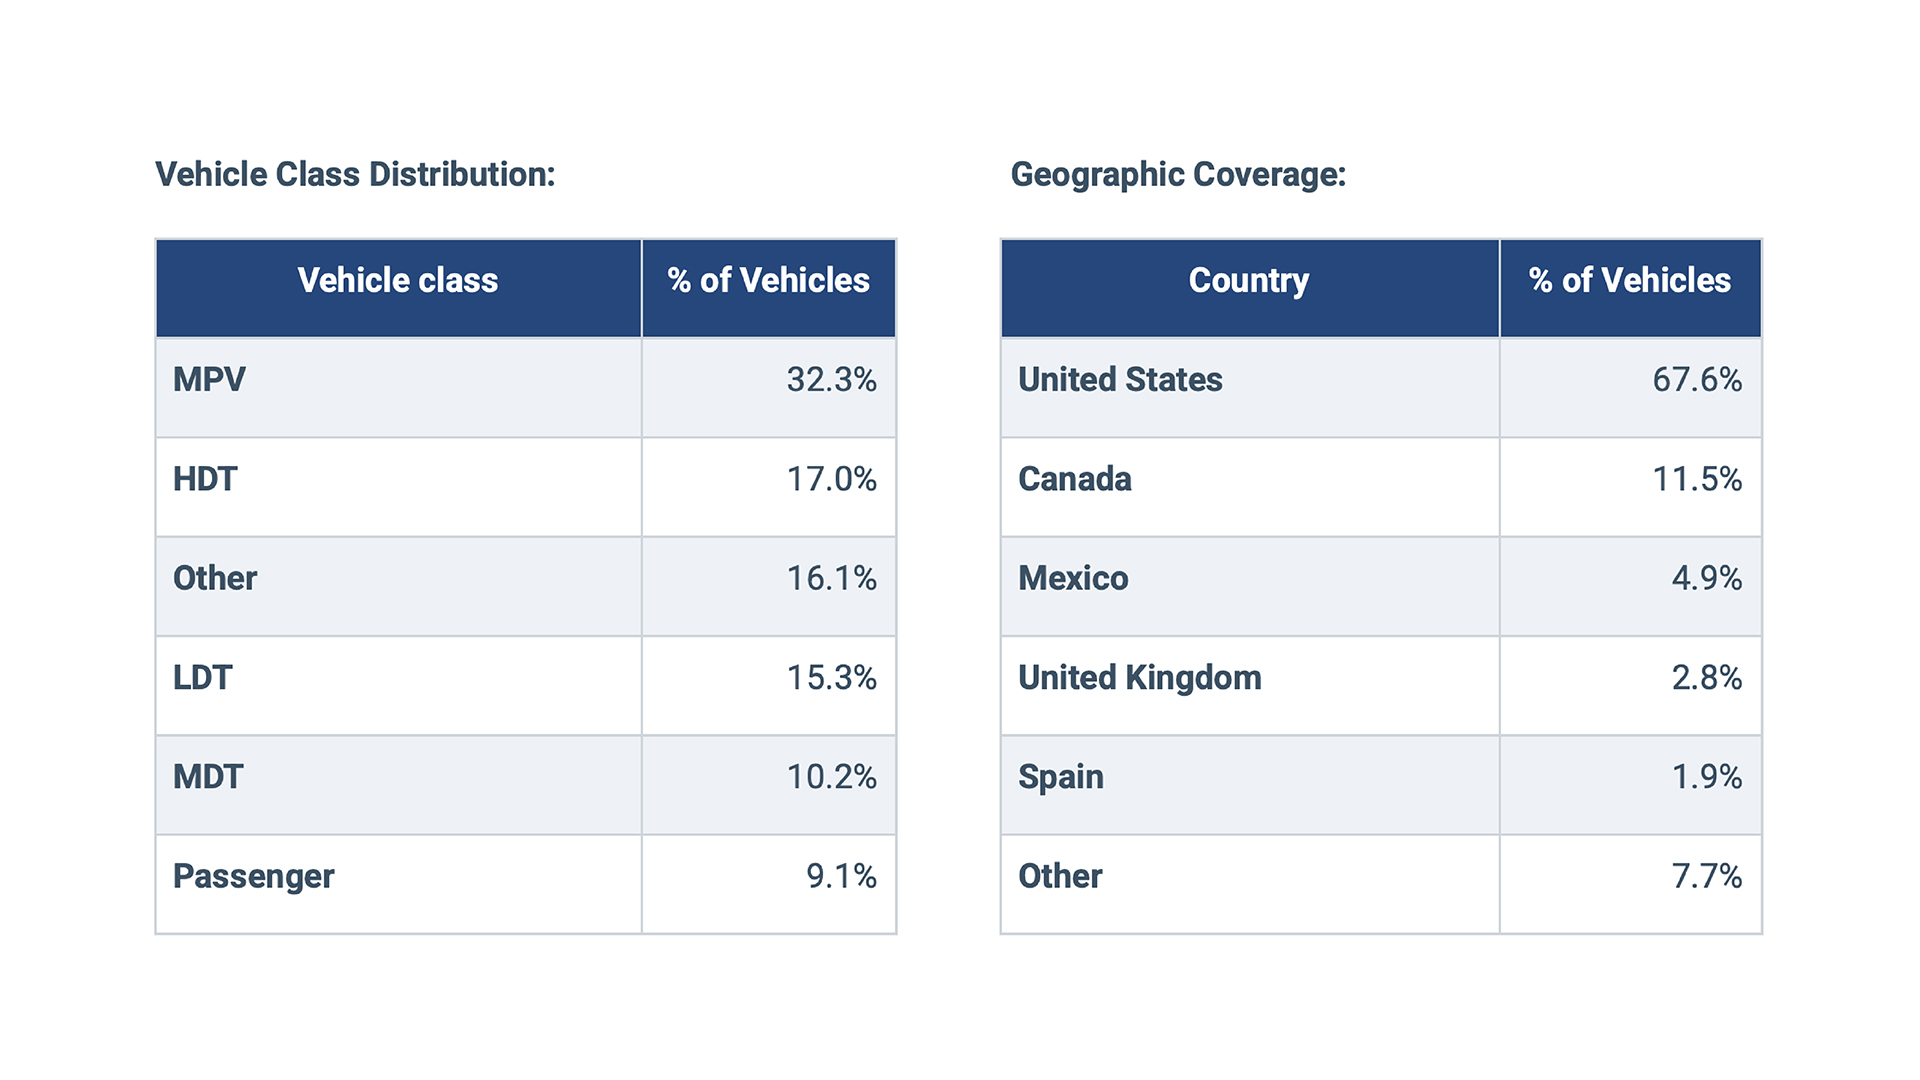Click the Spain row label
Screen dimensions: 1920x1080
pyautogui.click(x=1061, y=777)
